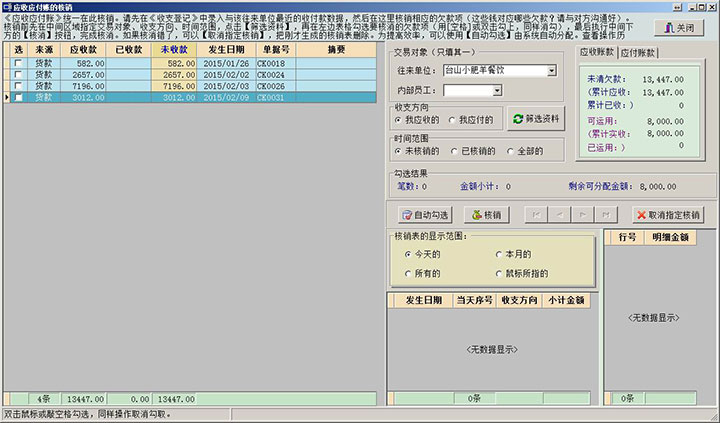
Task: Open the 内部员工 dropdown
Action: pyautogui.click(x=497, y=90)
